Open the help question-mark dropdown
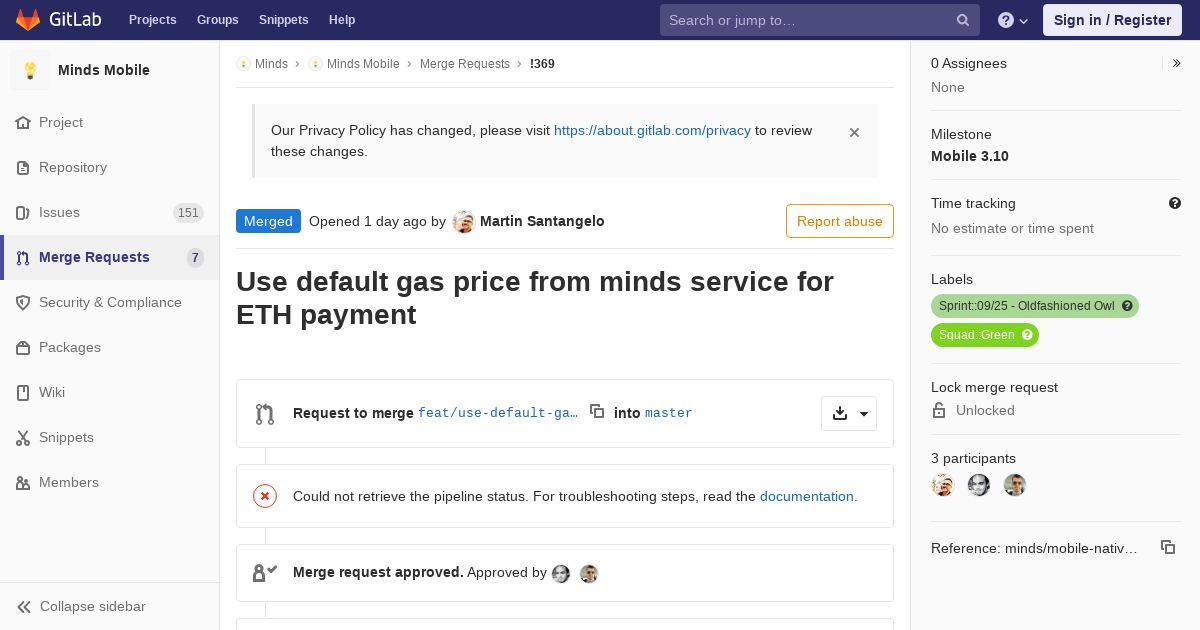This screenshot has height=630, width=1200. click(x=1013, y=20)
